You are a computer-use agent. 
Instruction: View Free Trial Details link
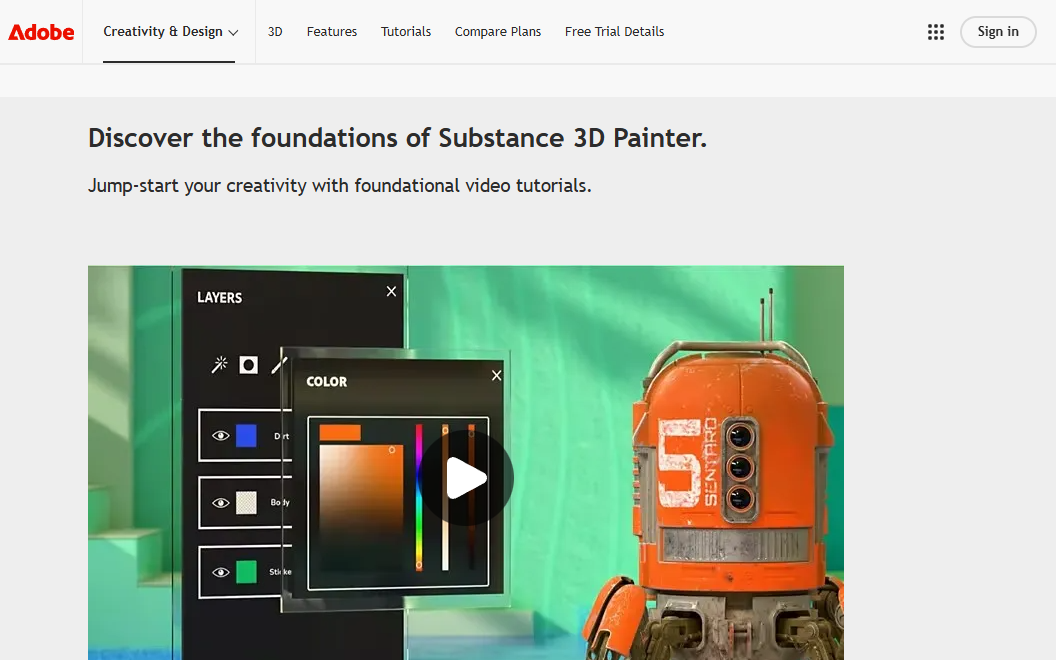[x=614, y=32]
